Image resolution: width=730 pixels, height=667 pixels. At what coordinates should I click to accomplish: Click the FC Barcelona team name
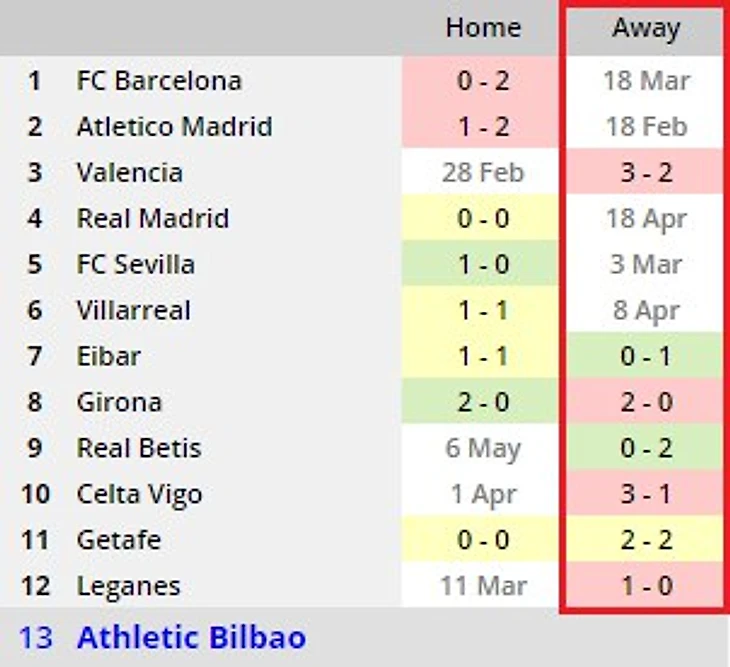pyautogui.click(x=158, y=81)
